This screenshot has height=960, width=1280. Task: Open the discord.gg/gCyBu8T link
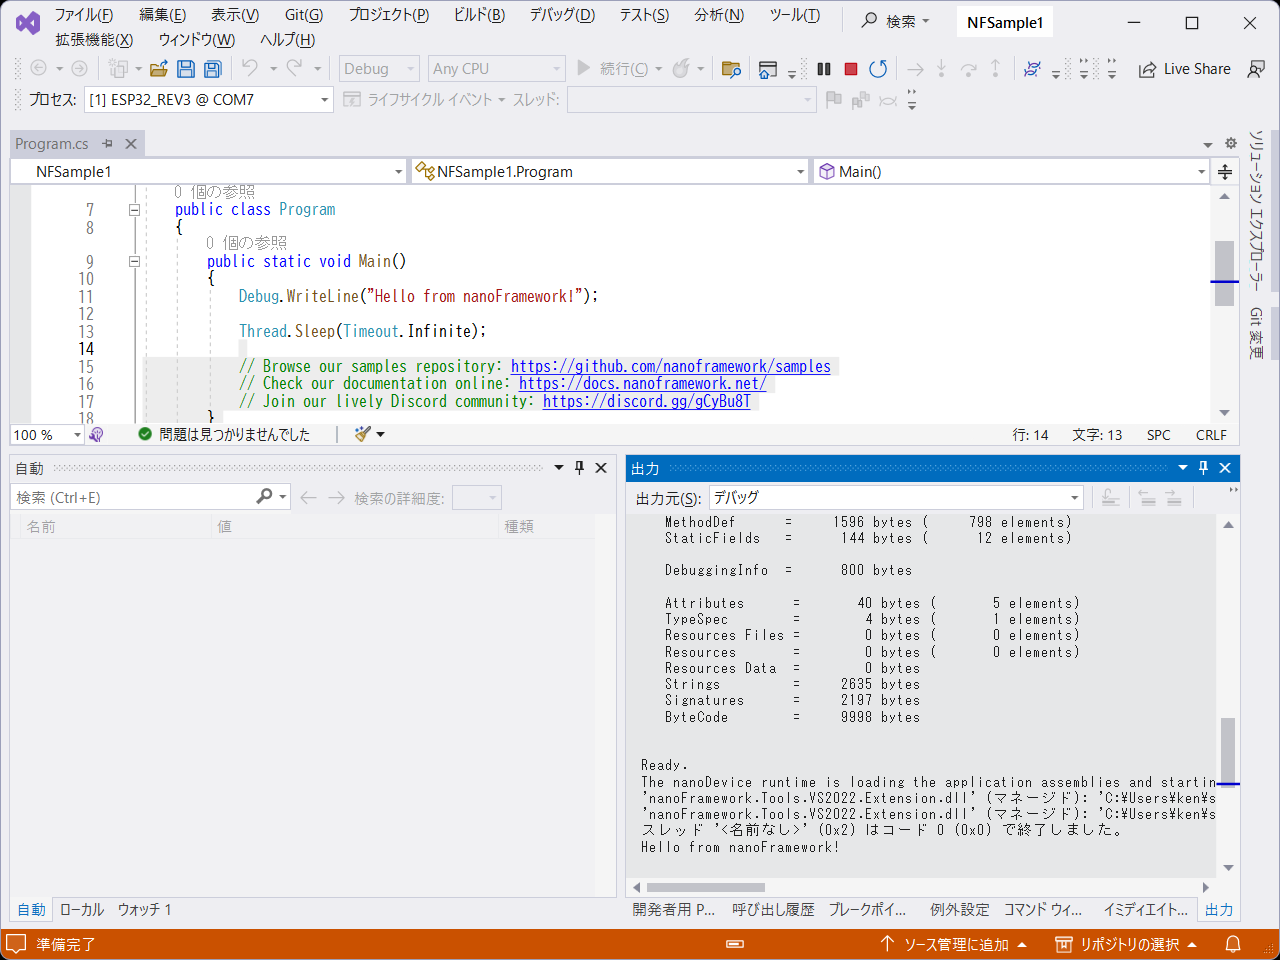(x=647, y=402)
